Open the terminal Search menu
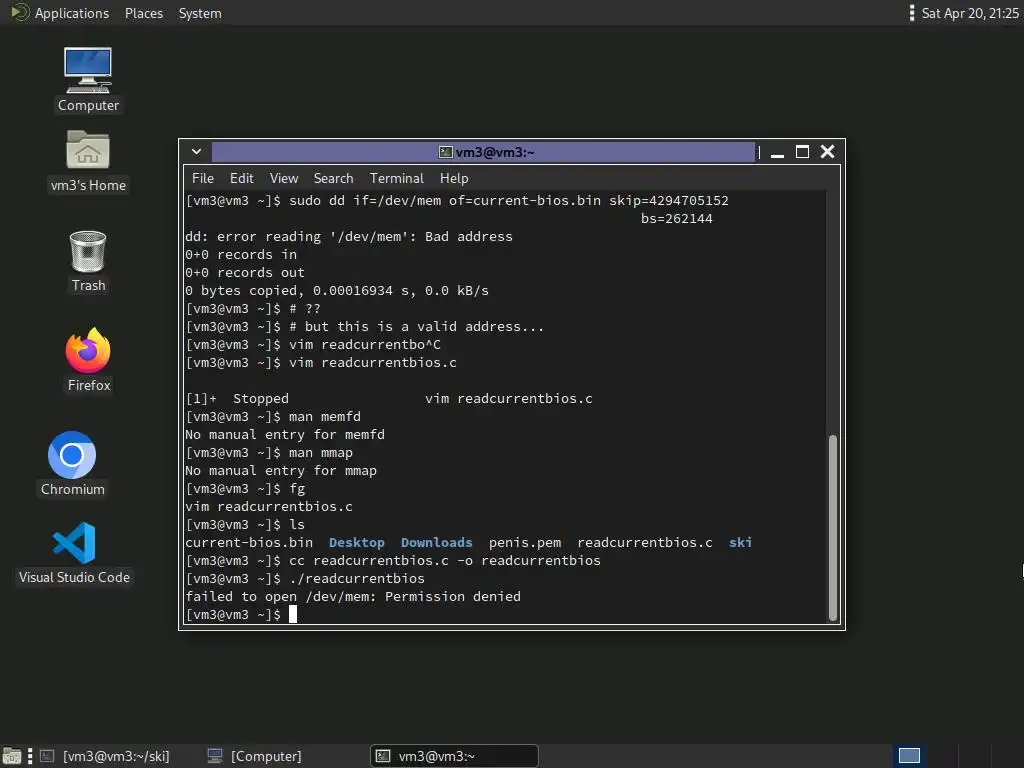Image resolution: width=1024 pixels, height=768 pixels. click(x=333, y=178)
